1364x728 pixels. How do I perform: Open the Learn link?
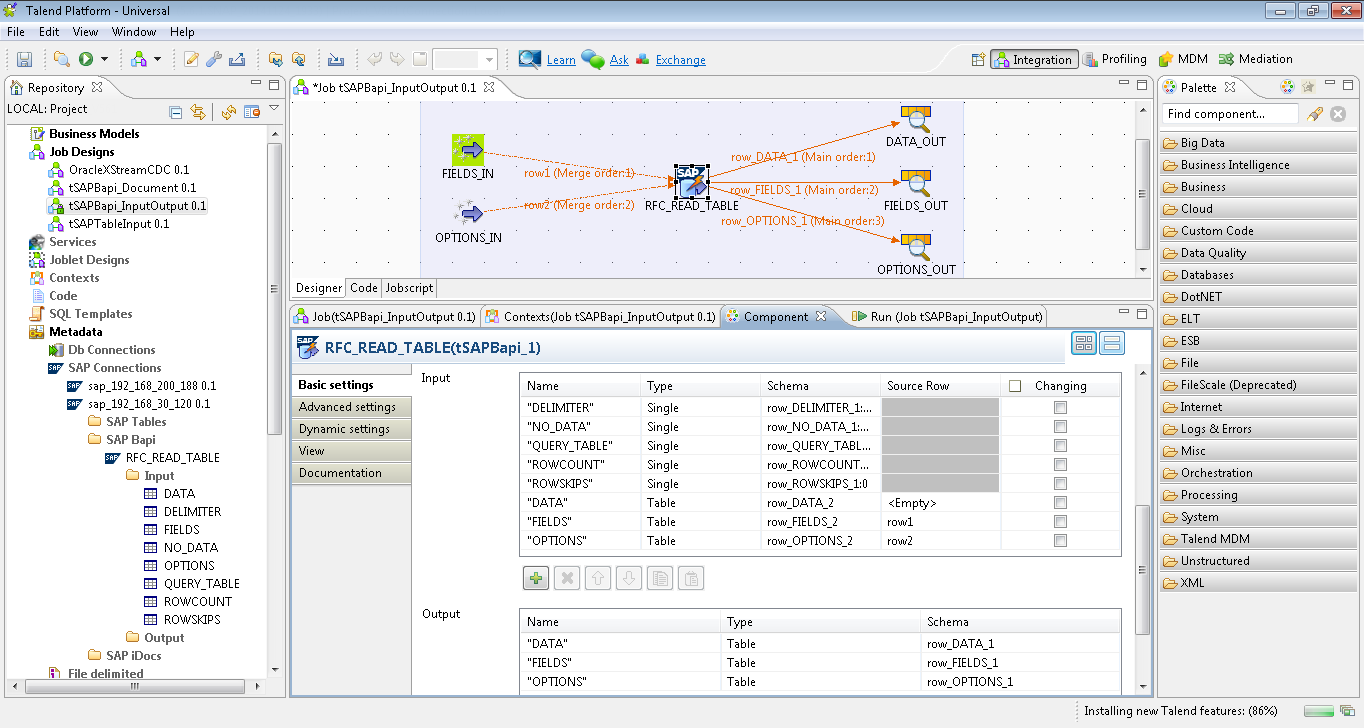tap(561, 60)
